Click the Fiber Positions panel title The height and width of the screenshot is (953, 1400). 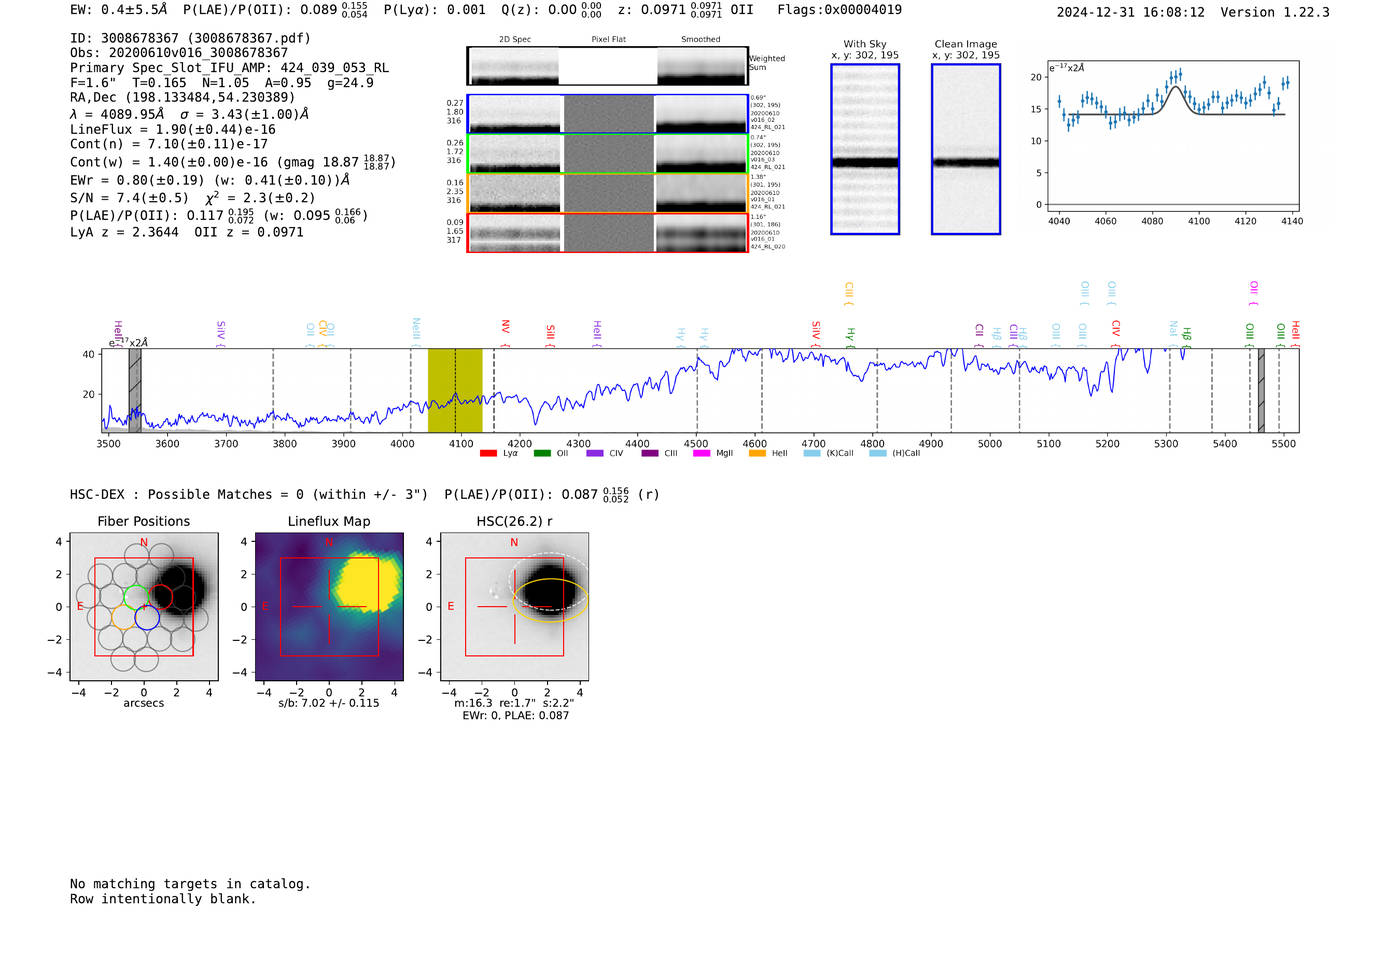144,521
